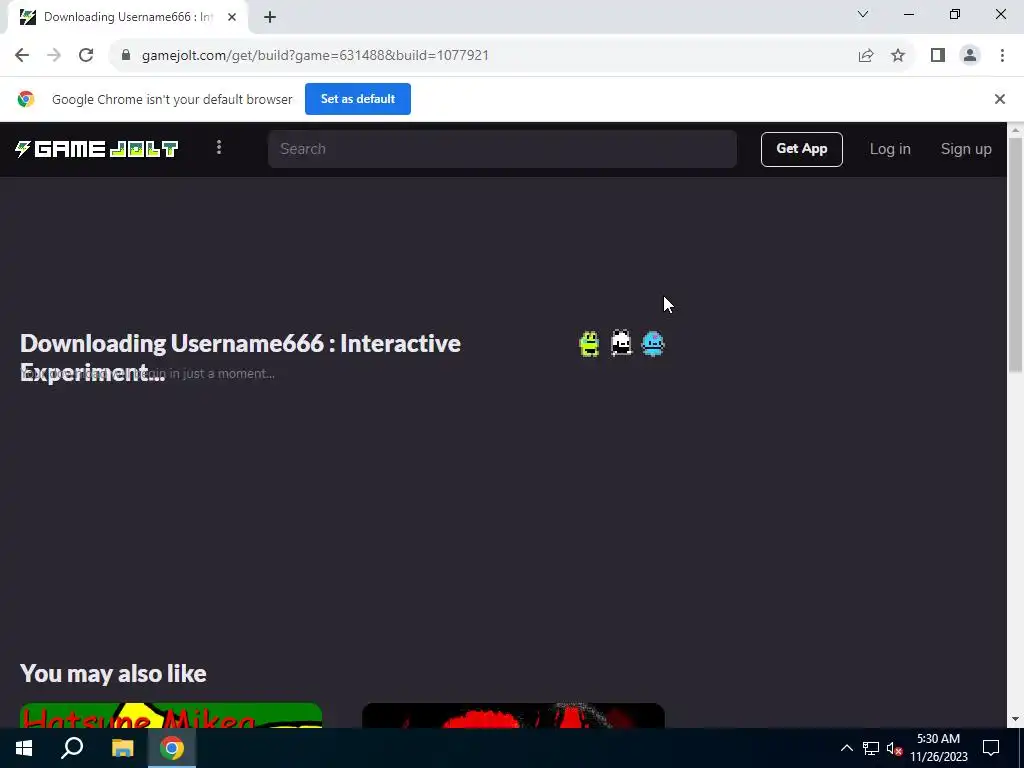Select the gamejolt.com URL in address bar
The image size is (1024, 768).
pos(315,56)
